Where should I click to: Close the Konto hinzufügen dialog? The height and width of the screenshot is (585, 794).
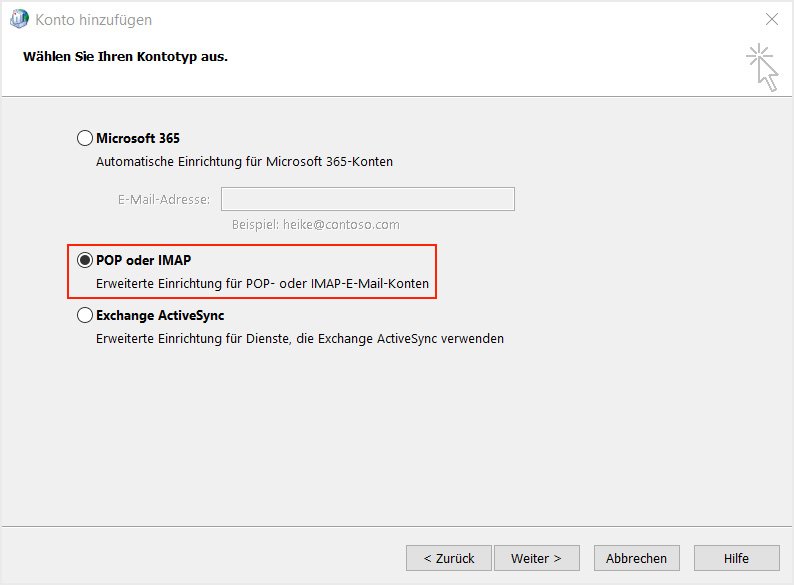pyautogui.click(x=772, y=19)
